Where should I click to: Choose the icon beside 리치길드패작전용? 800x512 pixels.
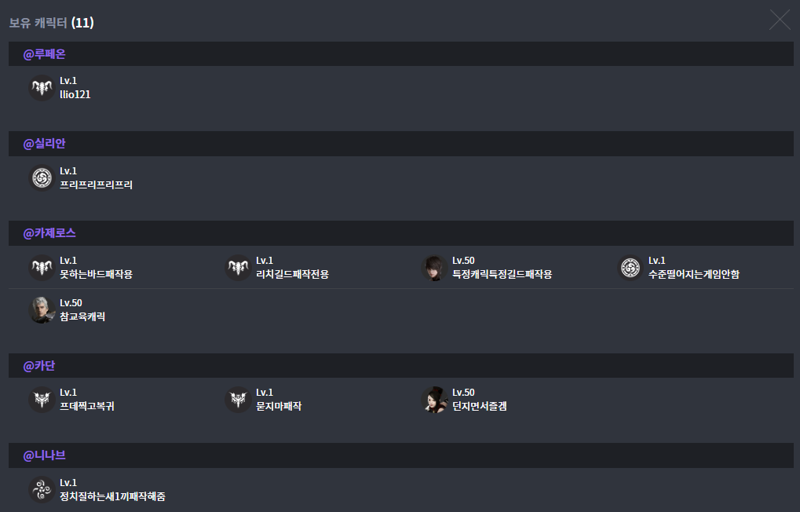(x=238, y=268)
